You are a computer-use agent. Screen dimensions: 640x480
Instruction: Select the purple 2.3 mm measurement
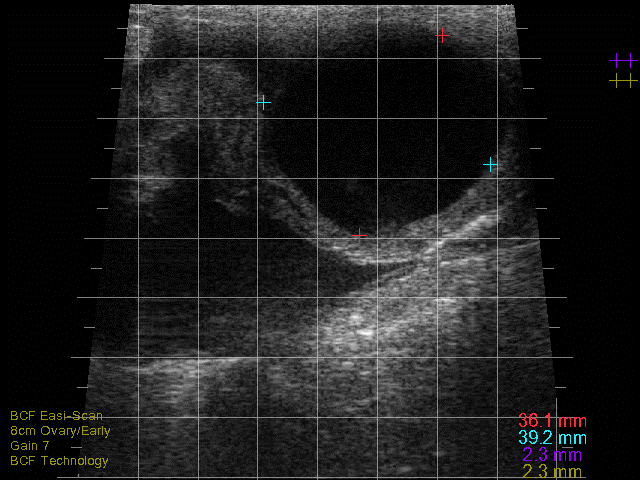551,455
